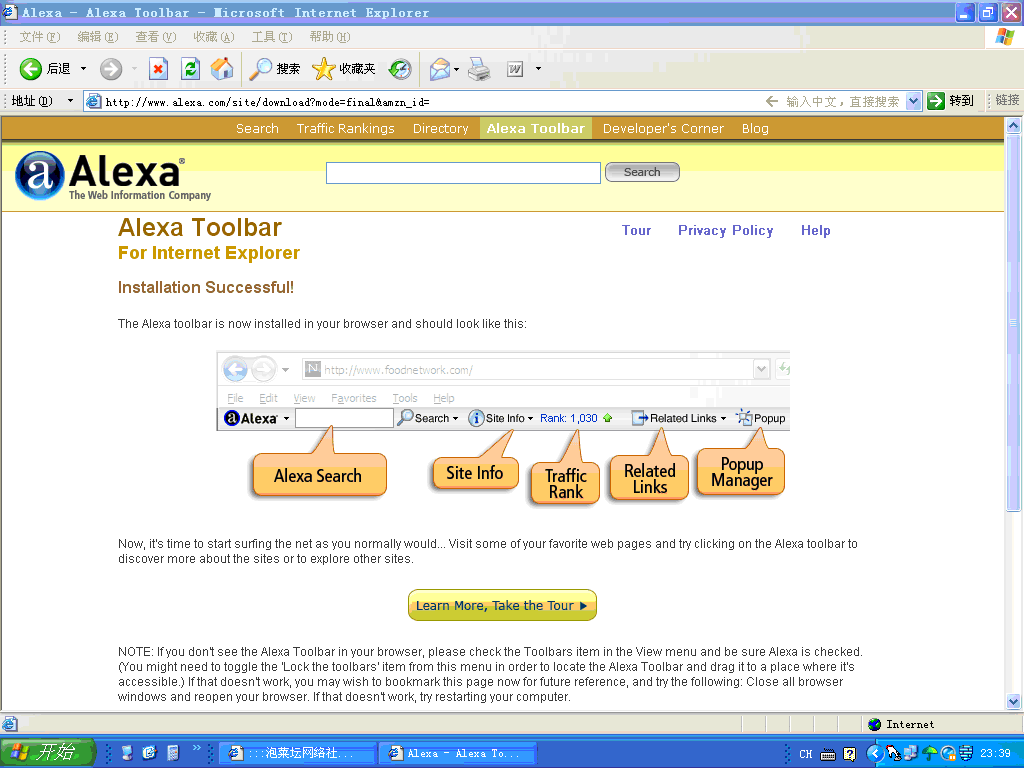Click the IE Forward arrow icon
1024x768 pixels.
pyautogui.click(x=111, y=69)
